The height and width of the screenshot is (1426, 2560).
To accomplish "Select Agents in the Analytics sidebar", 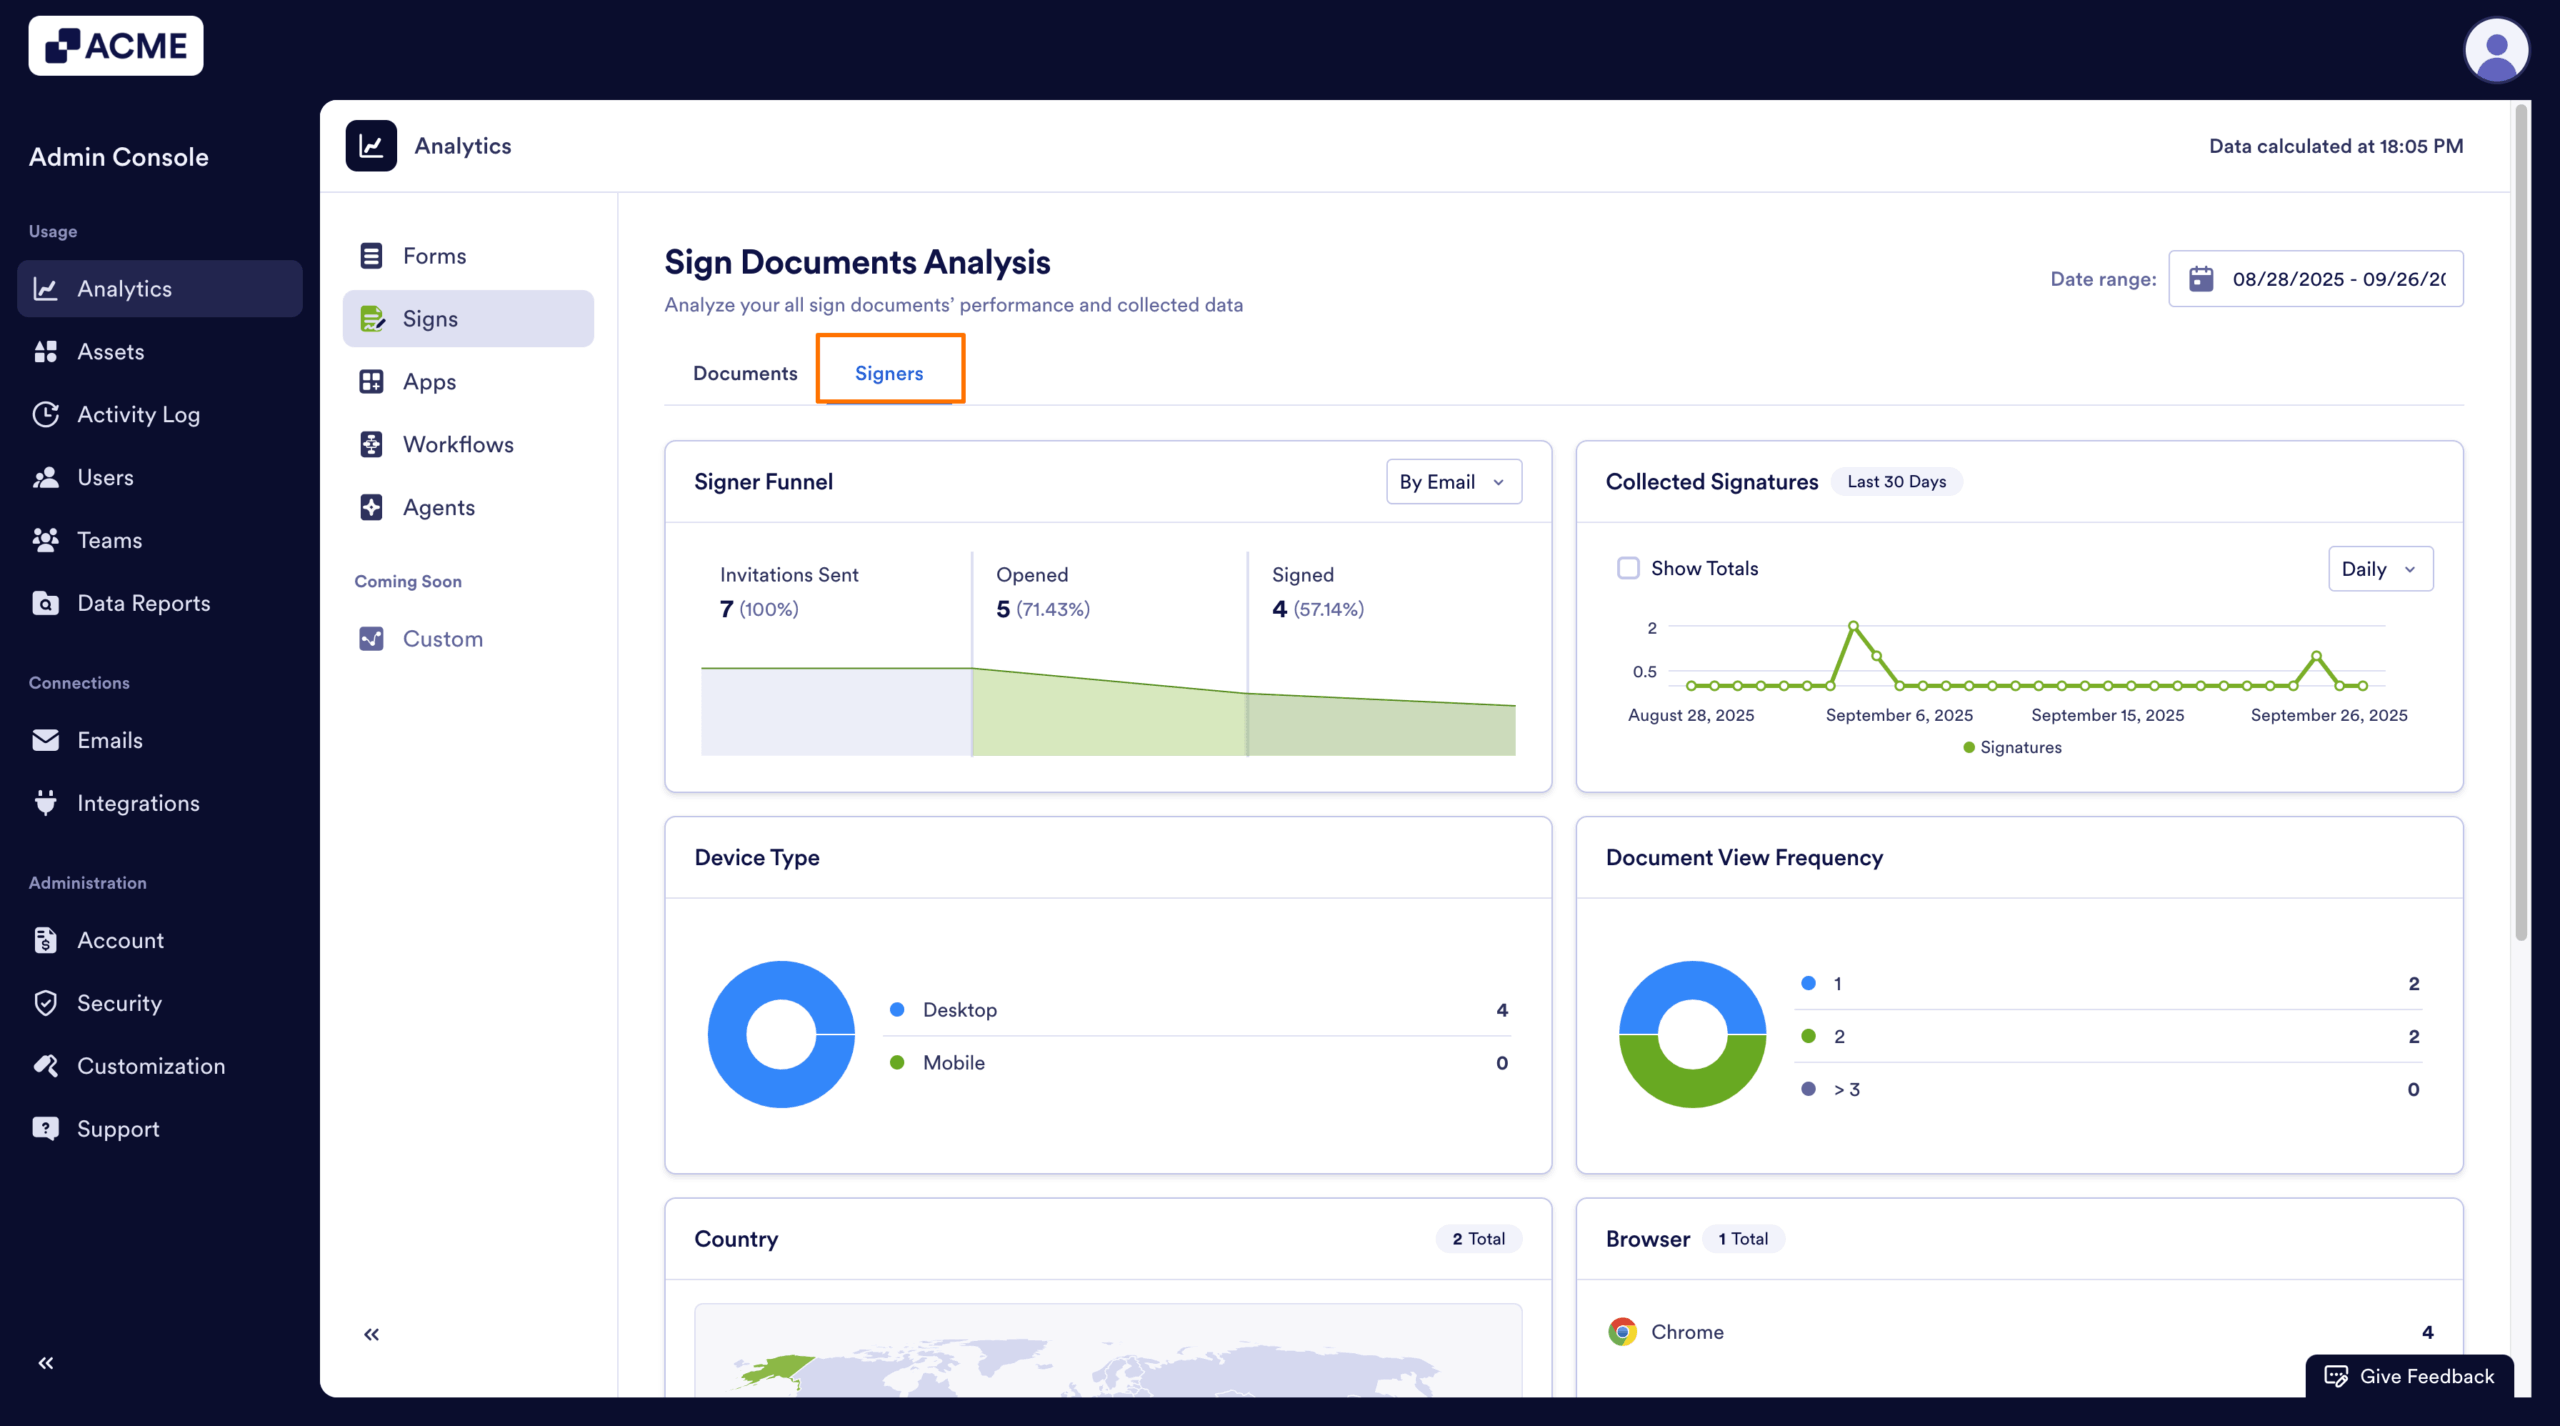I will point(439,507).
